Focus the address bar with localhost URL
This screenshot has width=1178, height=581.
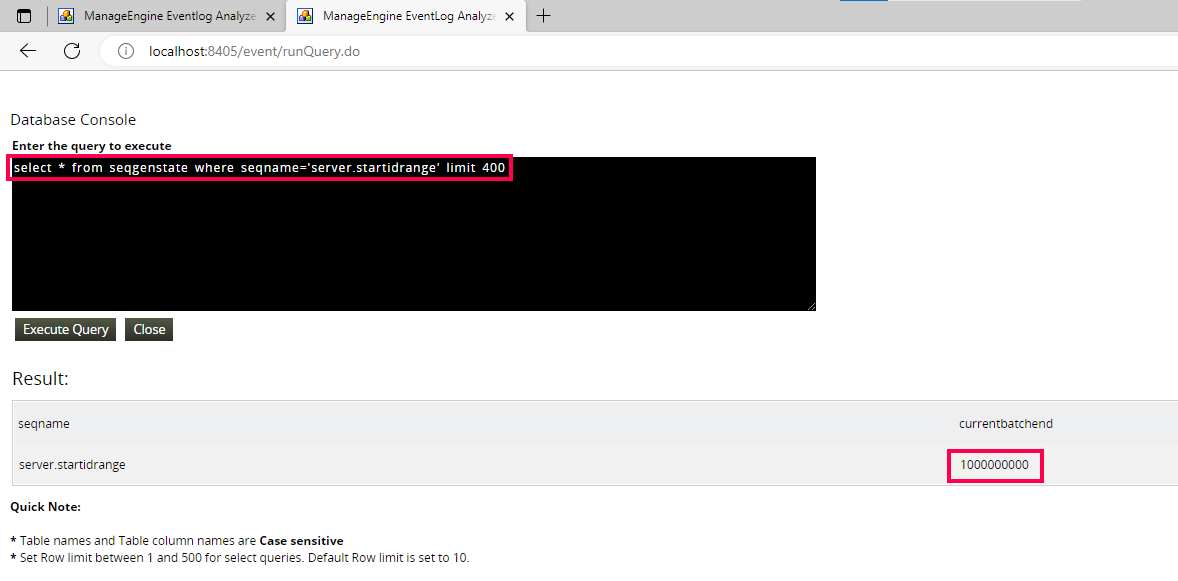point(639,51)
